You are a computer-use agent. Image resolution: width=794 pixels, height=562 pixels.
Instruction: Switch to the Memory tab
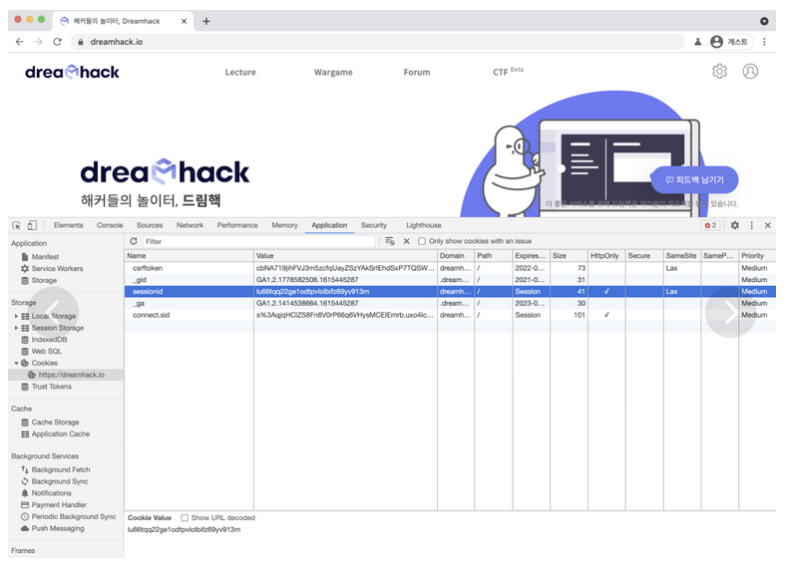click(285, 225)
